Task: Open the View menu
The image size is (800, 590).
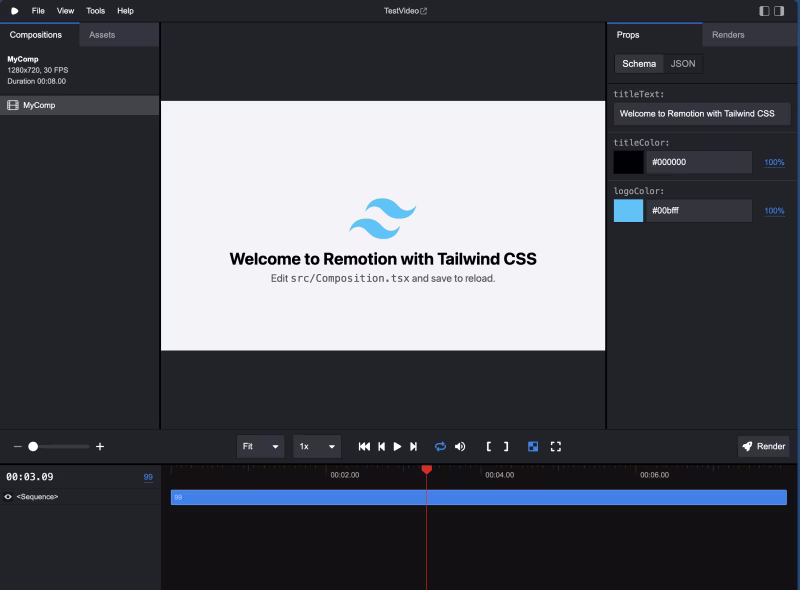Action: (x=65, y=11)
